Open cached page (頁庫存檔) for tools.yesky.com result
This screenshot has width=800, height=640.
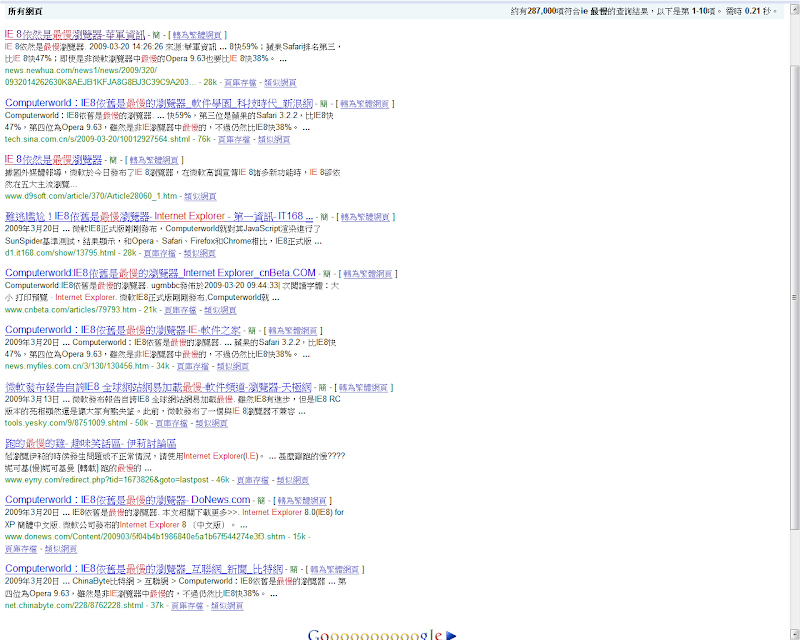(172, 423)
